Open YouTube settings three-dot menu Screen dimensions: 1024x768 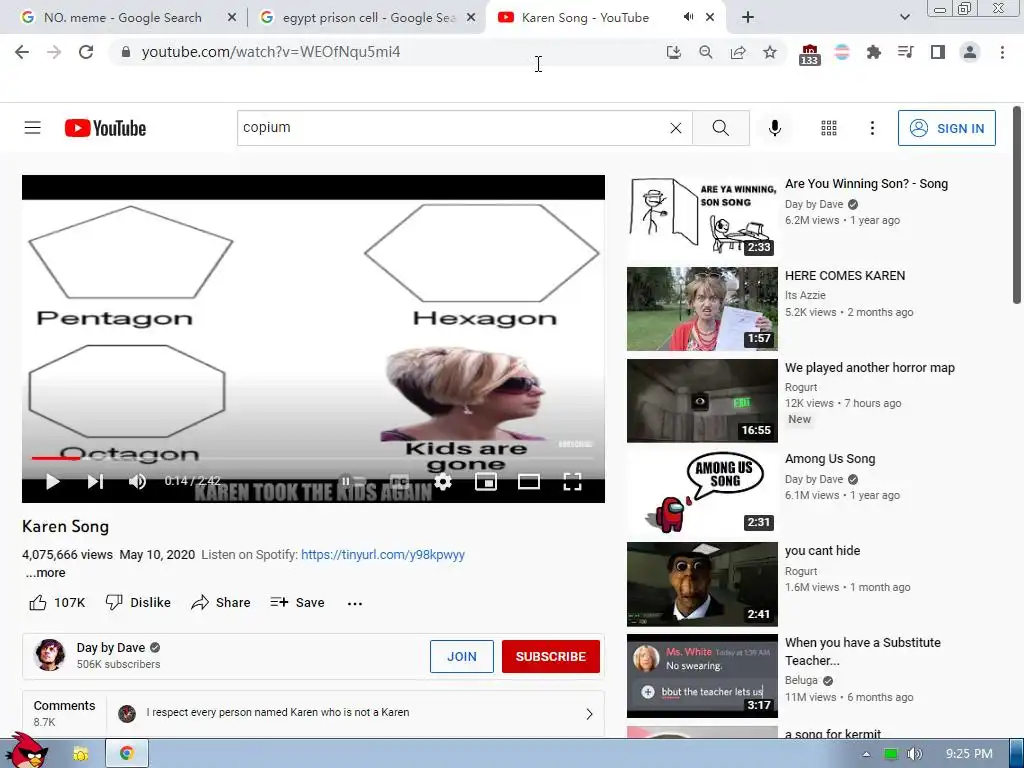pyautogui.click(x=872, y=128)
